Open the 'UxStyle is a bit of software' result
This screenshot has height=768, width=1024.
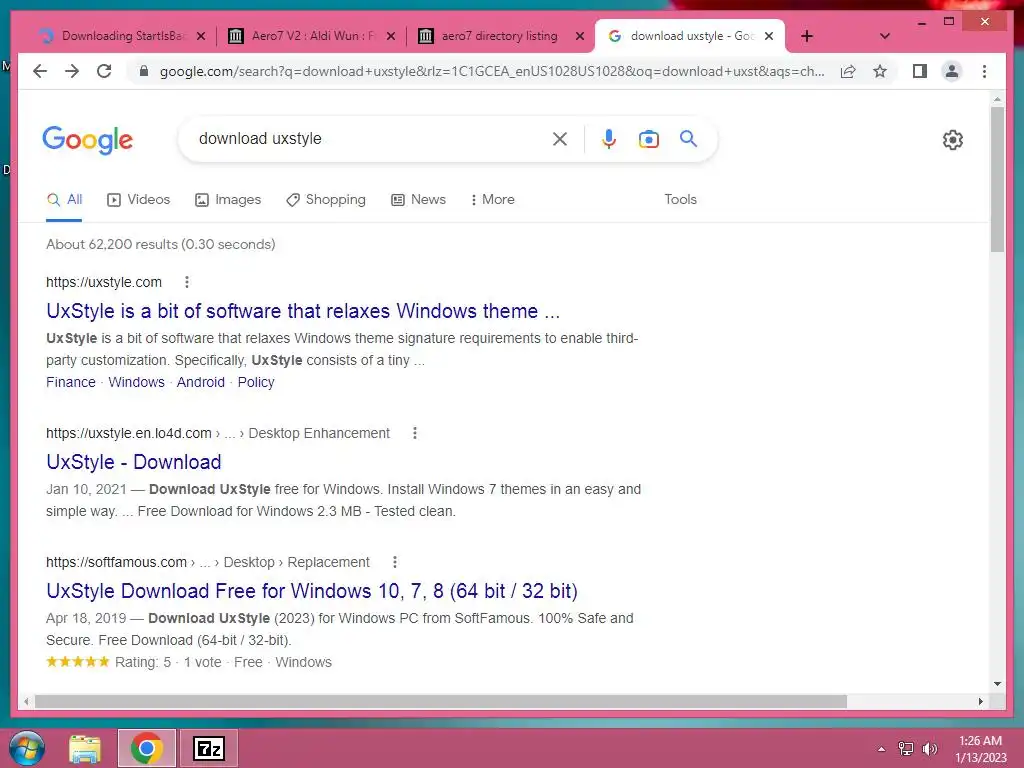(303, 311)
